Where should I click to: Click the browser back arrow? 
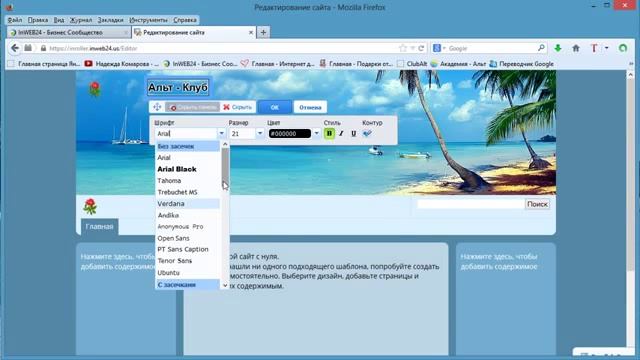point(15,48)
